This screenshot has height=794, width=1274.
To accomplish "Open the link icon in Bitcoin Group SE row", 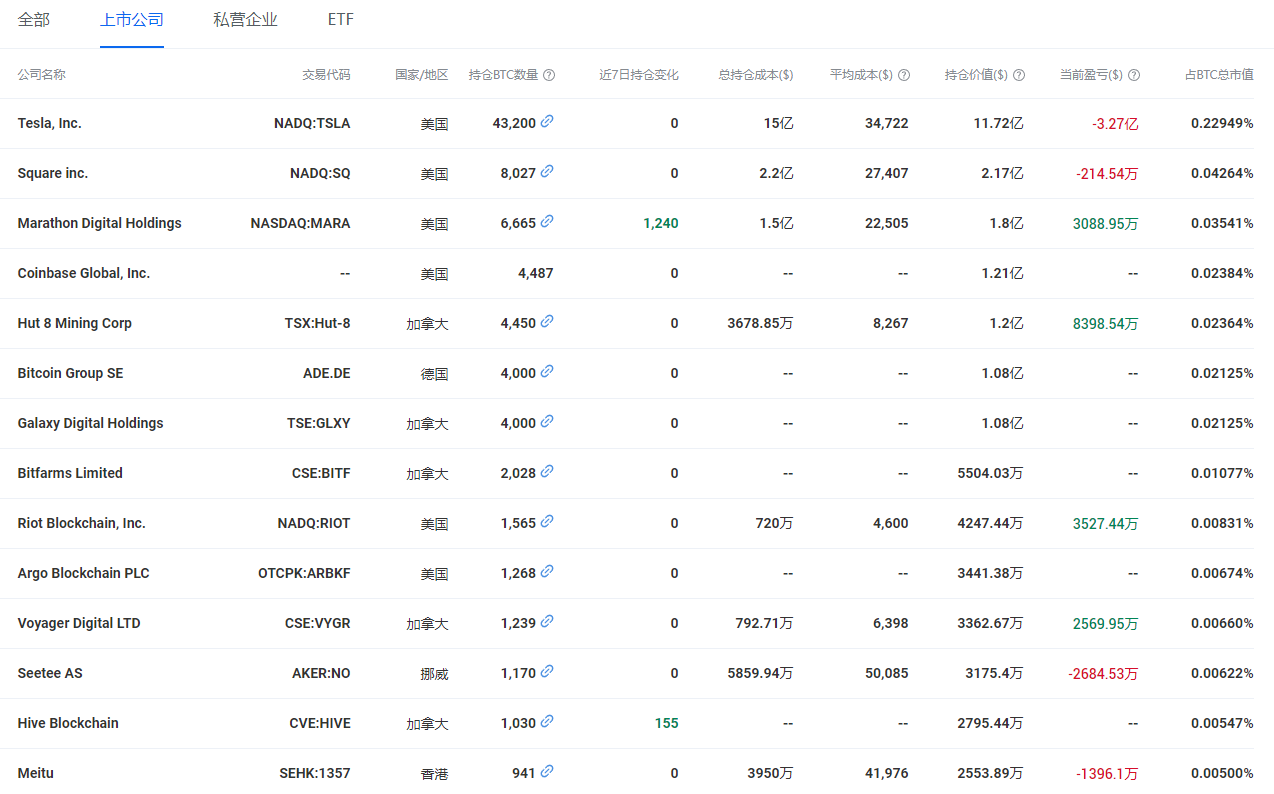I will 547,371.
